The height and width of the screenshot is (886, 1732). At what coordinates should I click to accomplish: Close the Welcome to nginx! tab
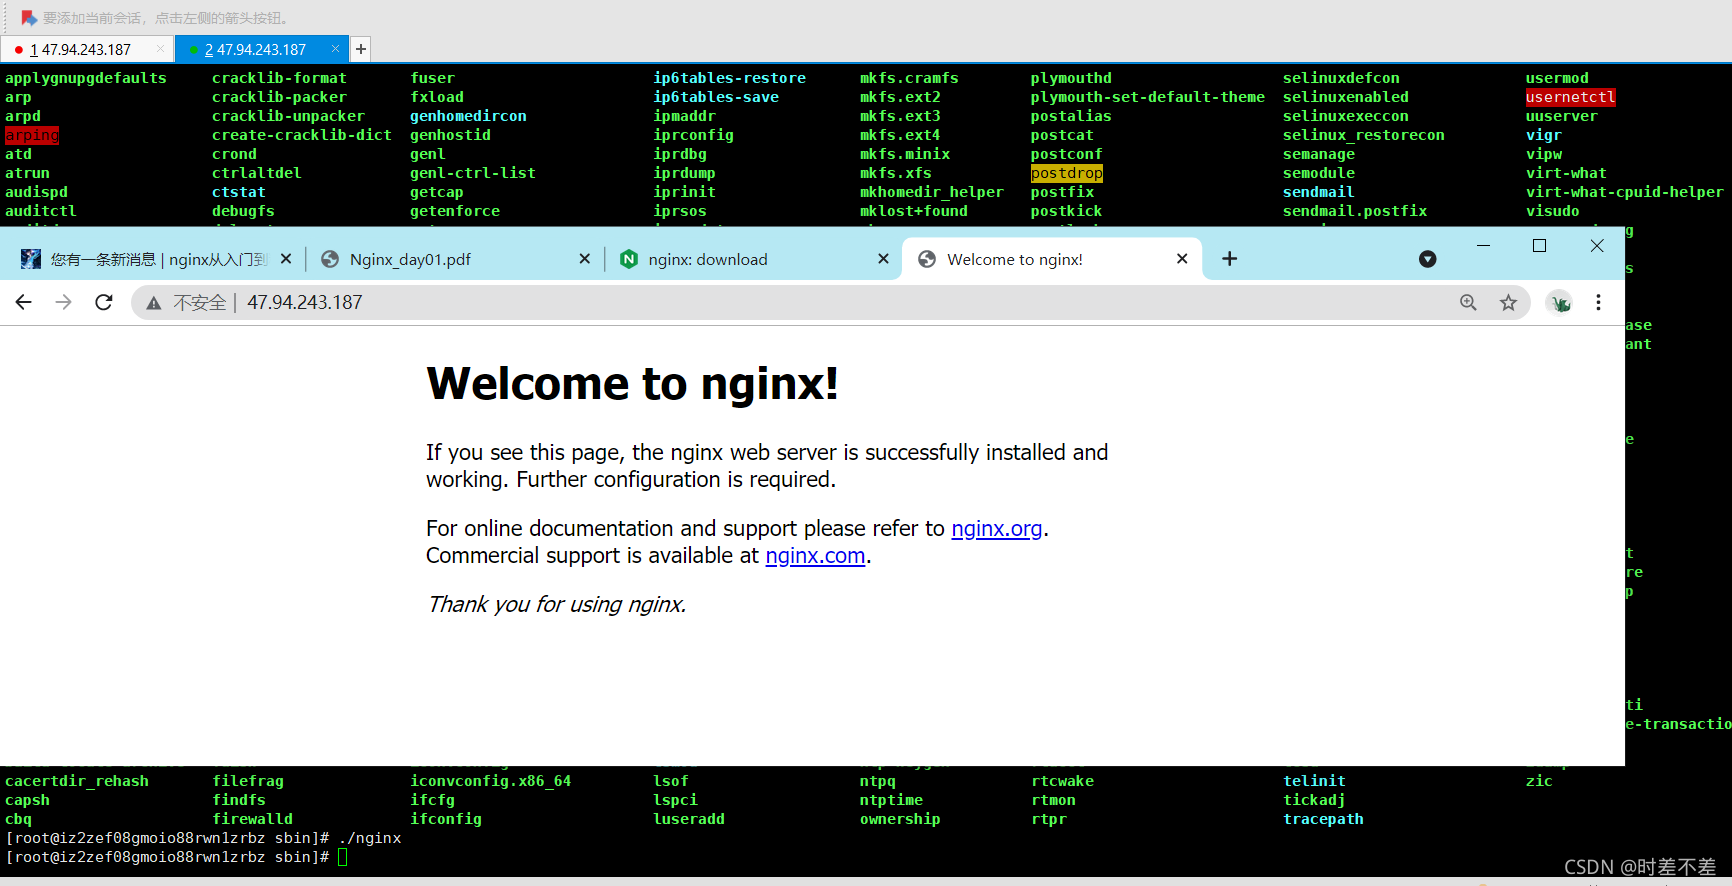pos(1182,259)
